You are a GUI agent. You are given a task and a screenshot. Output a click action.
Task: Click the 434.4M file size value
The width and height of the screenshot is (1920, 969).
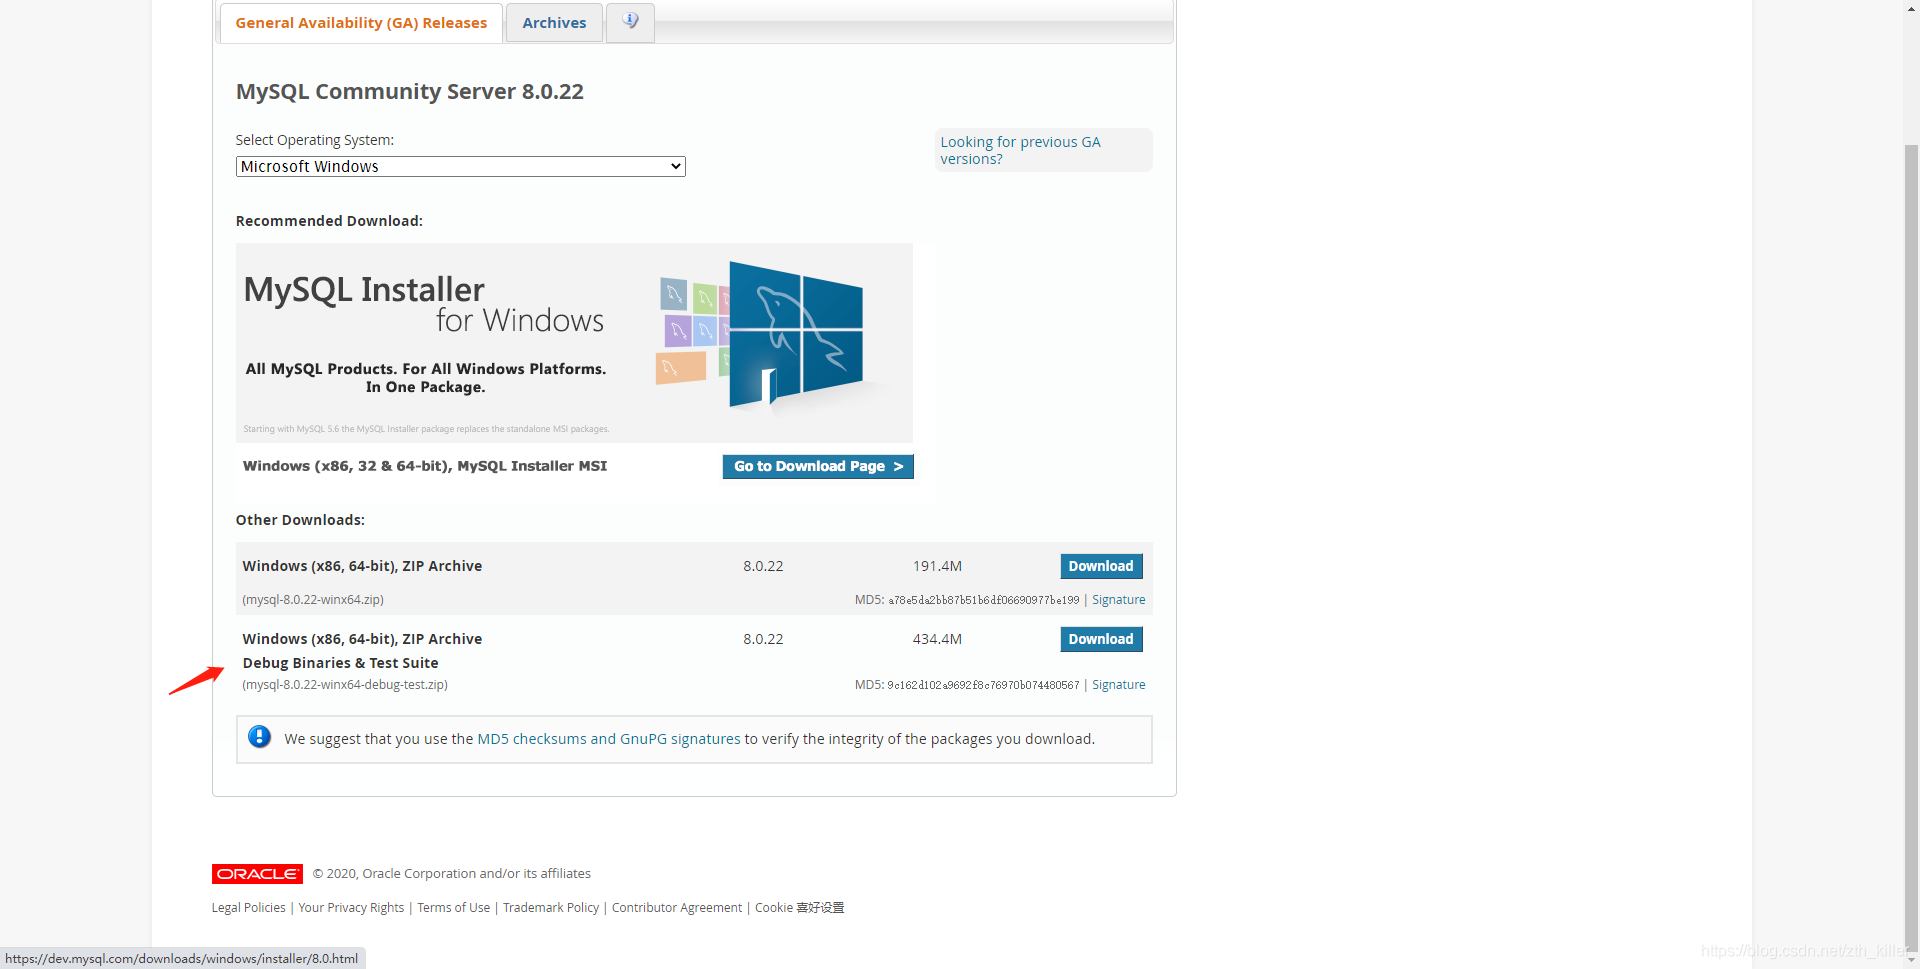click(937, 639)
